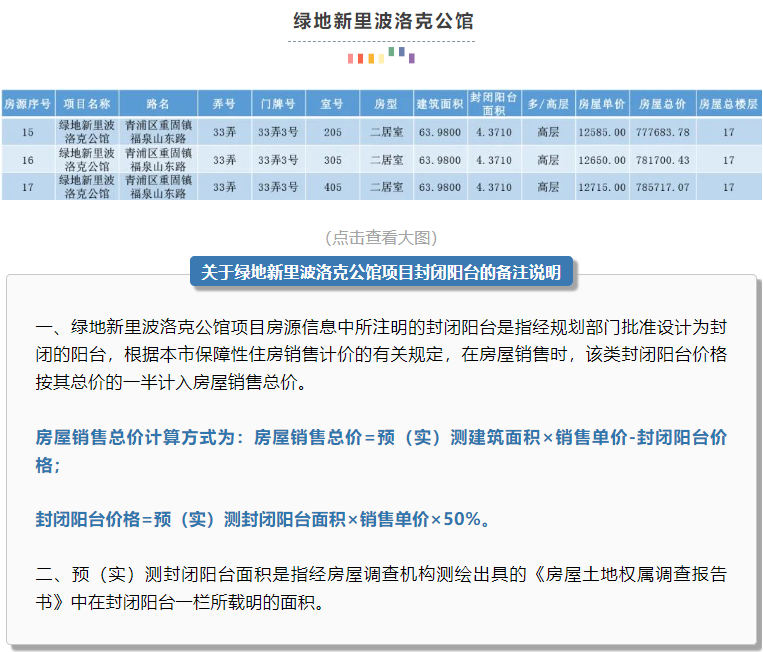Click 二居室 in the room 305 row
The width and height of the screenshot is (763, 652).
pyautogui.click(x=386, y=160)
